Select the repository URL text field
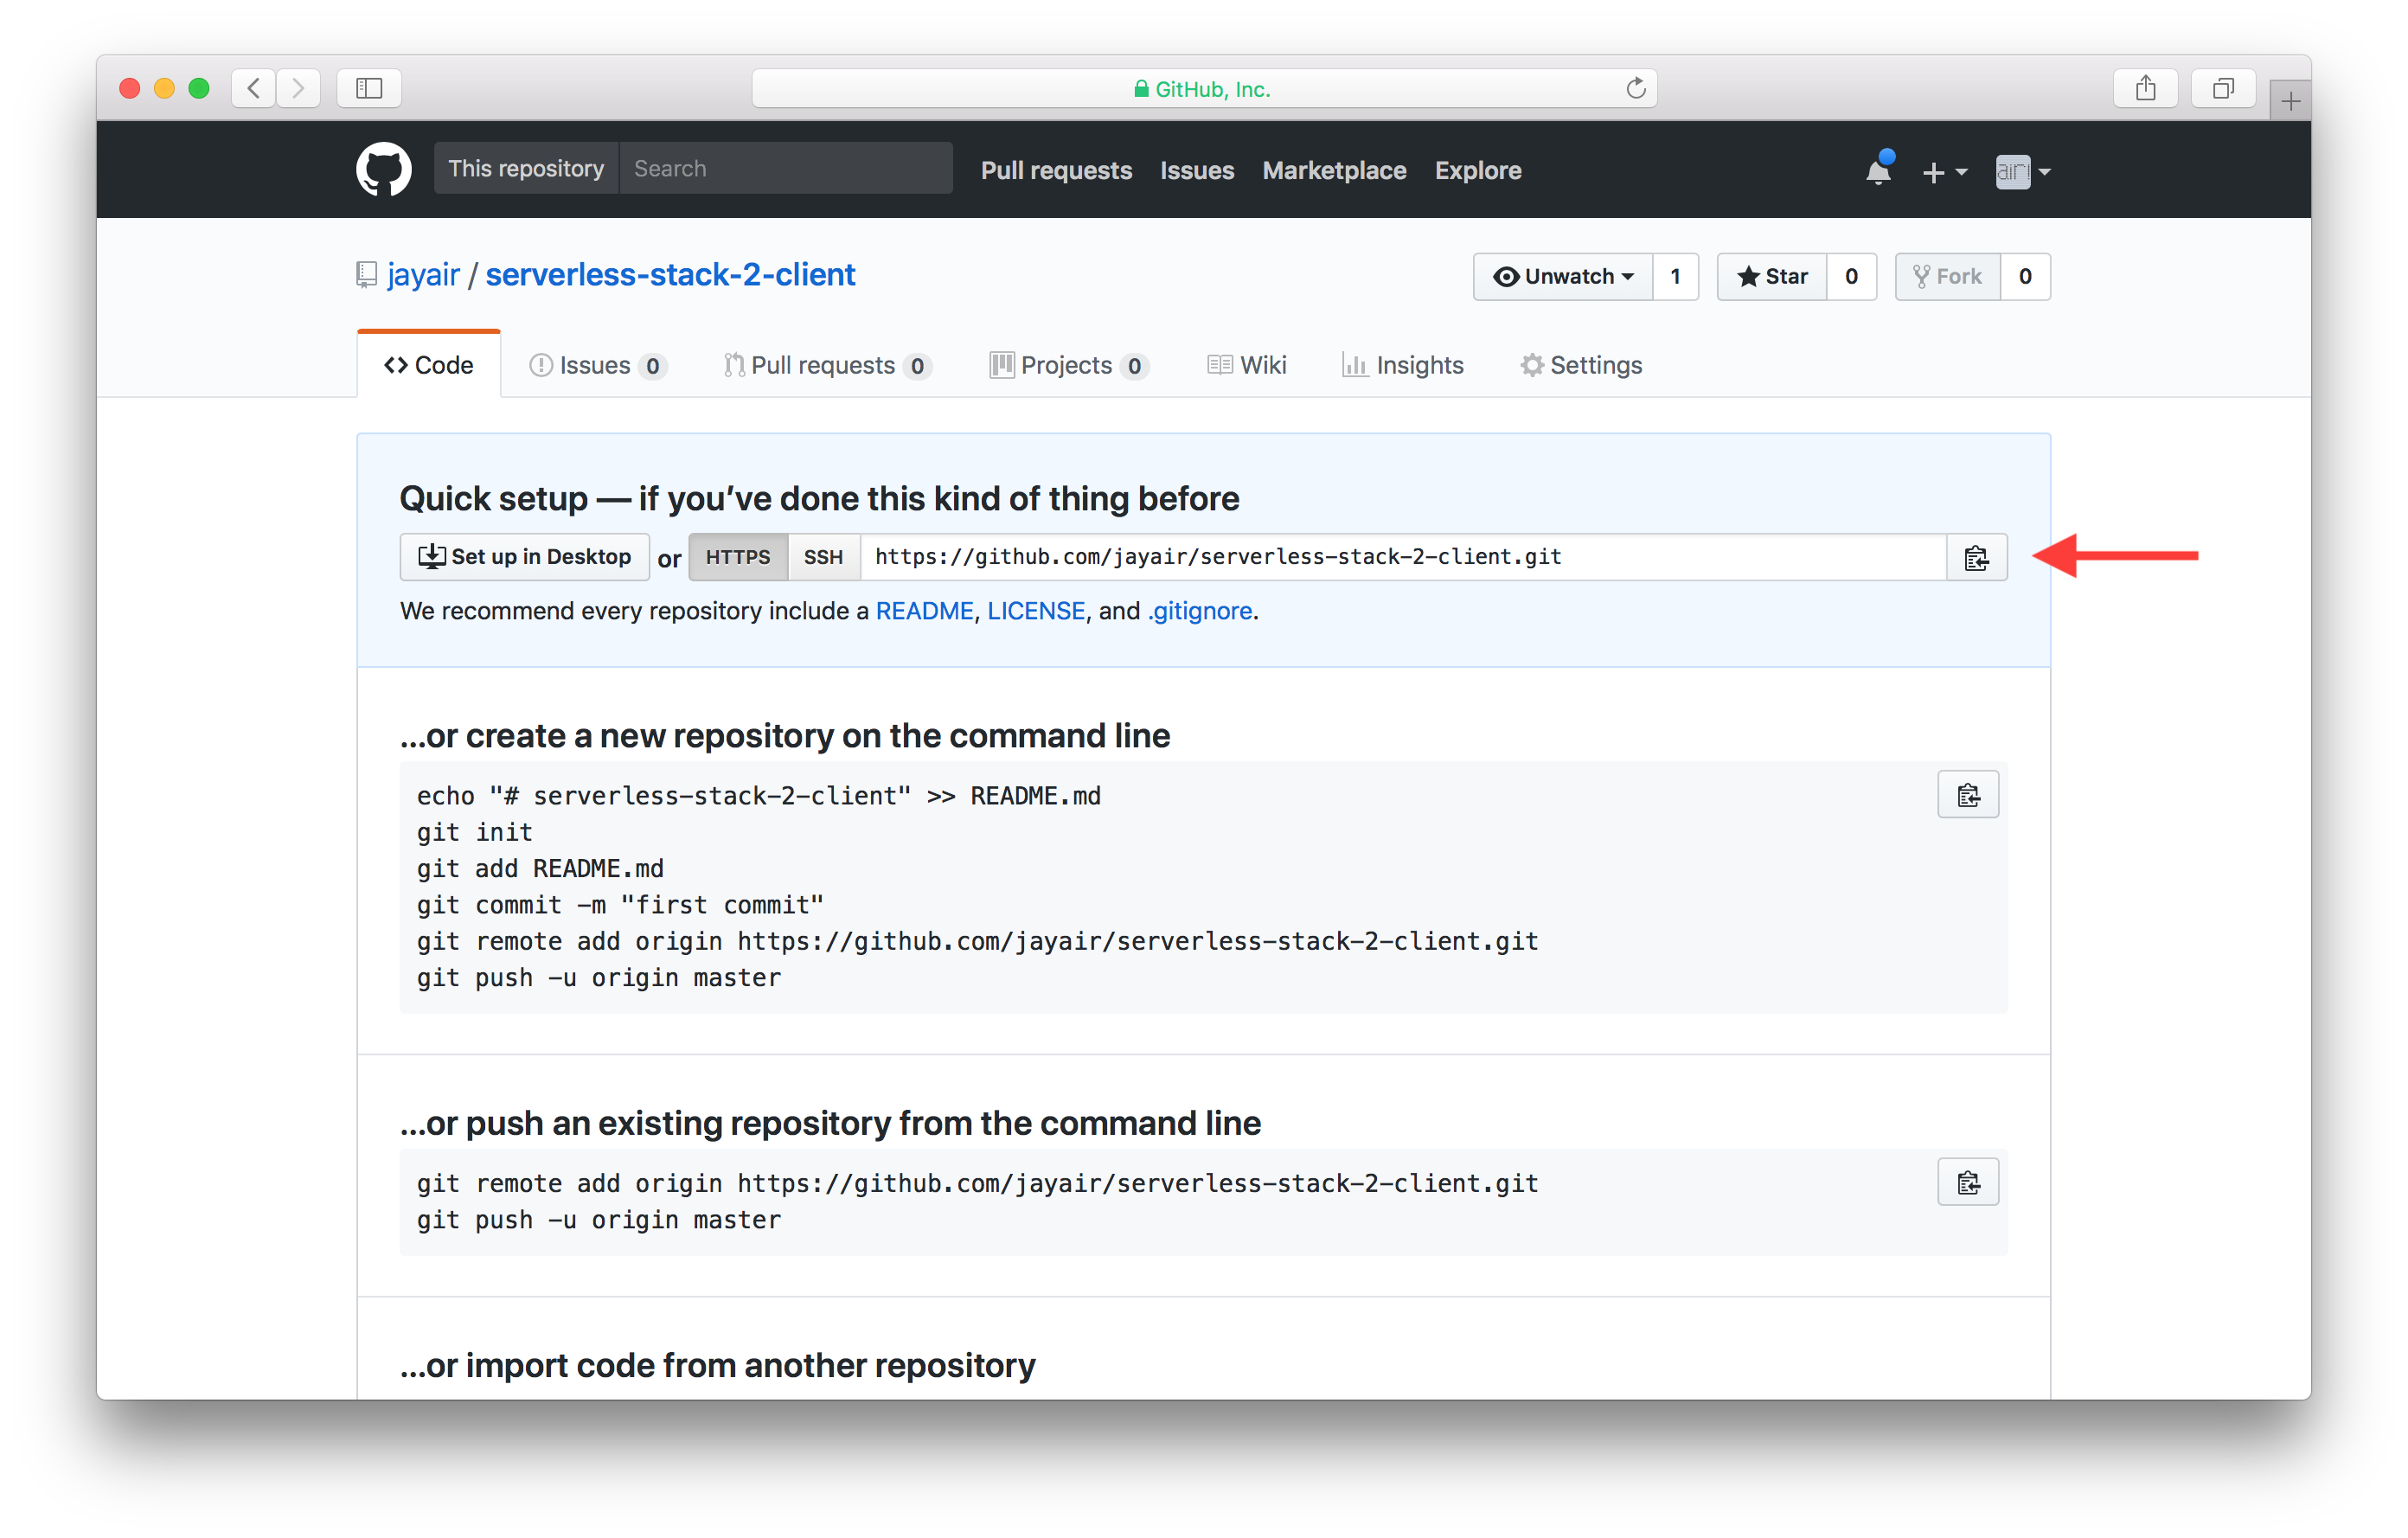 (1400, 557)
